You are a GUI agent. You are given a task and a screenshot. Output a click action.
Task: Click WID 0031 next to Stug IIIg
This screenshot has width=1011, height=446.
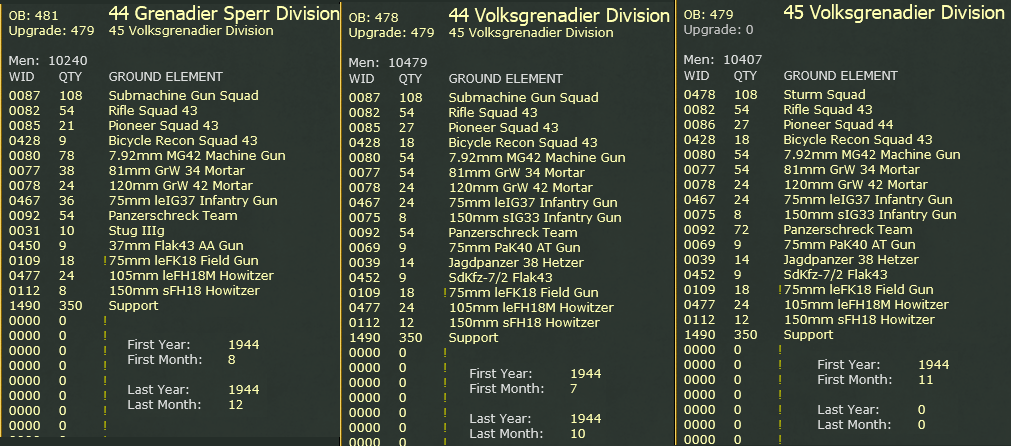[23, 231]
